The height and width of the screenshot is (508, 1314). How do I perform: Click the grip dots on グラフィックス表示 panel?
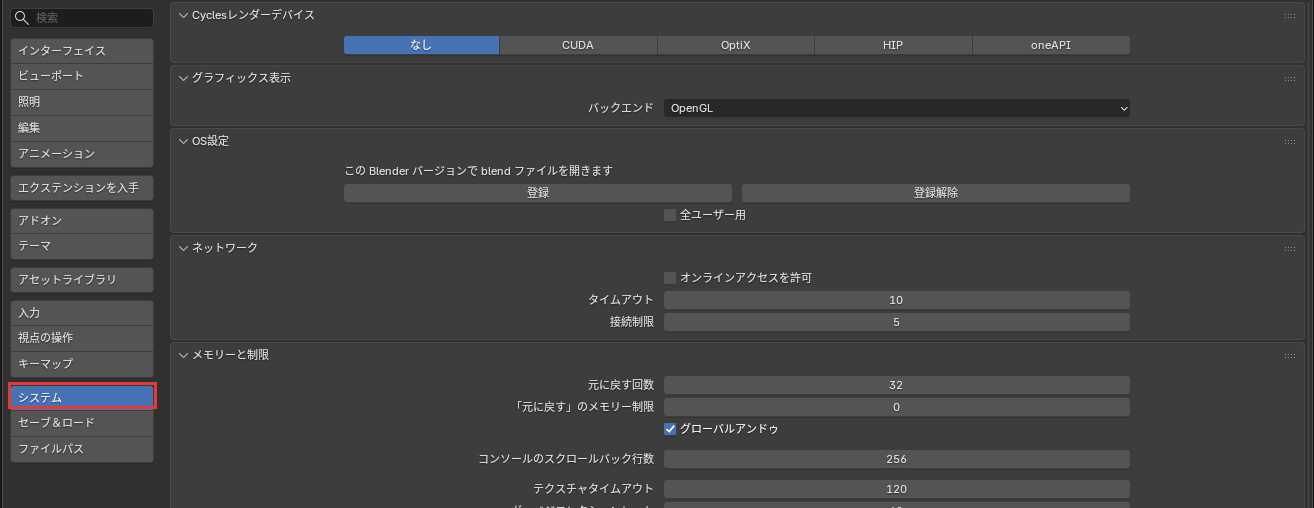[1290, 79]
